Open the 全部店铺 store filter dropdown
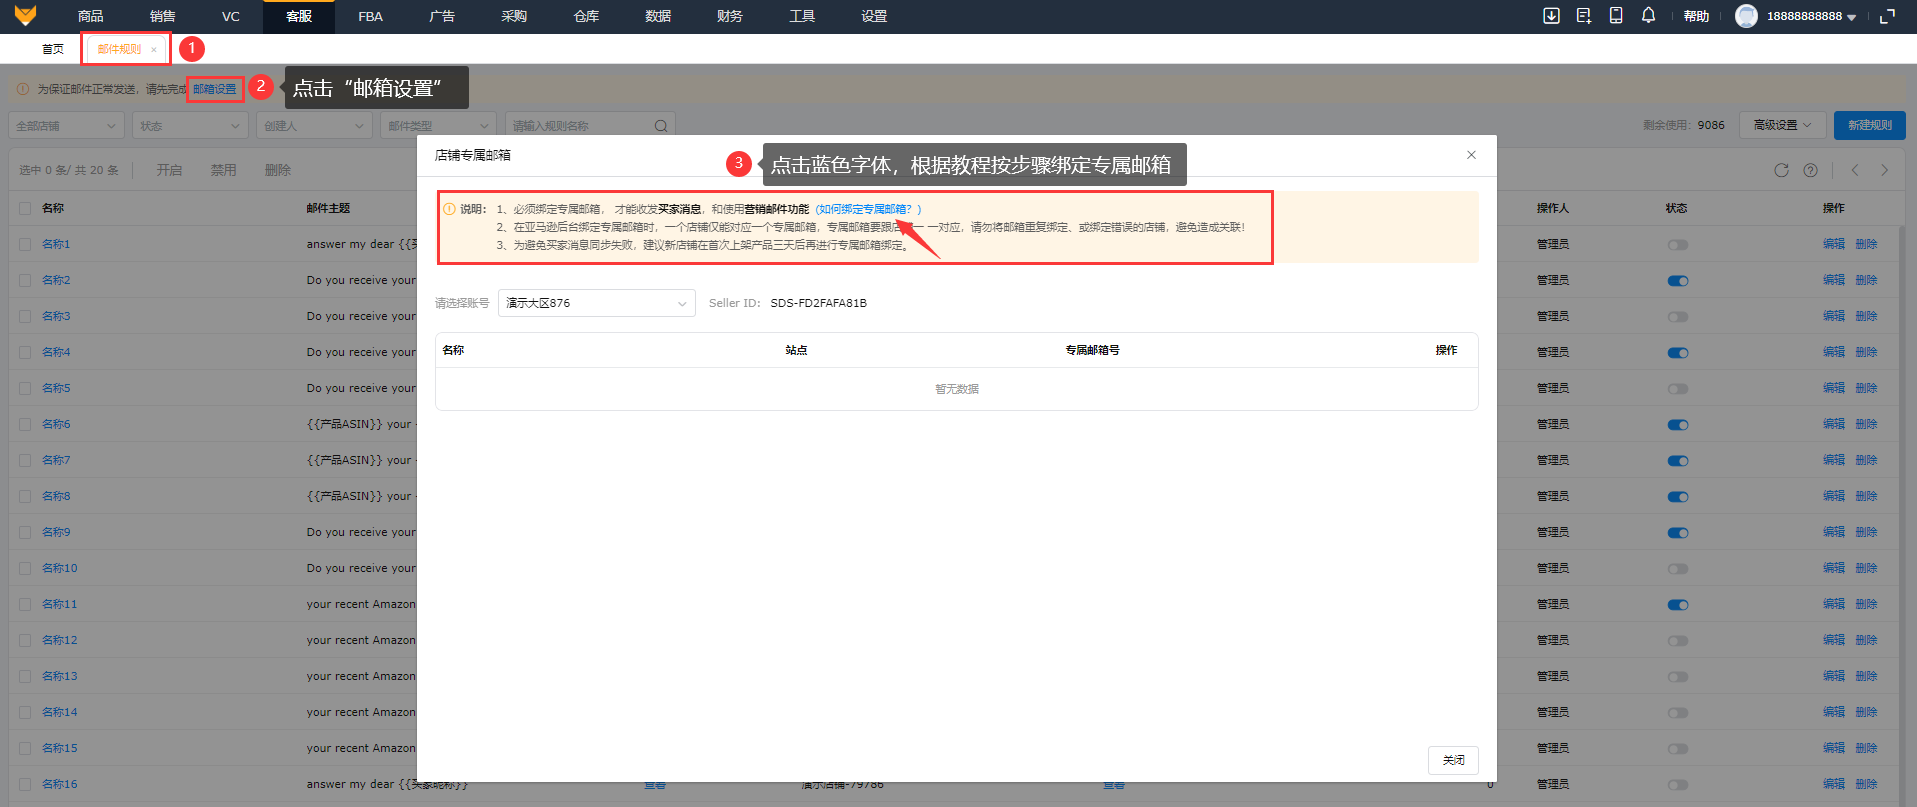Screen dimensions: 1917x807 [66, 126]
